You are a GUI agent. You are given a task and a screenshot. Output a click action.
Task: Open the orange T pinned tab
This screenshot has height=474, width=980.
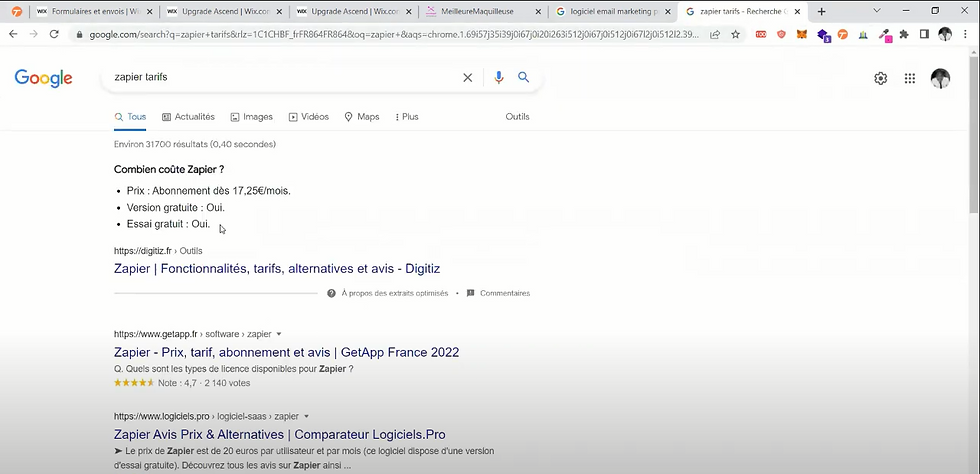17,11
